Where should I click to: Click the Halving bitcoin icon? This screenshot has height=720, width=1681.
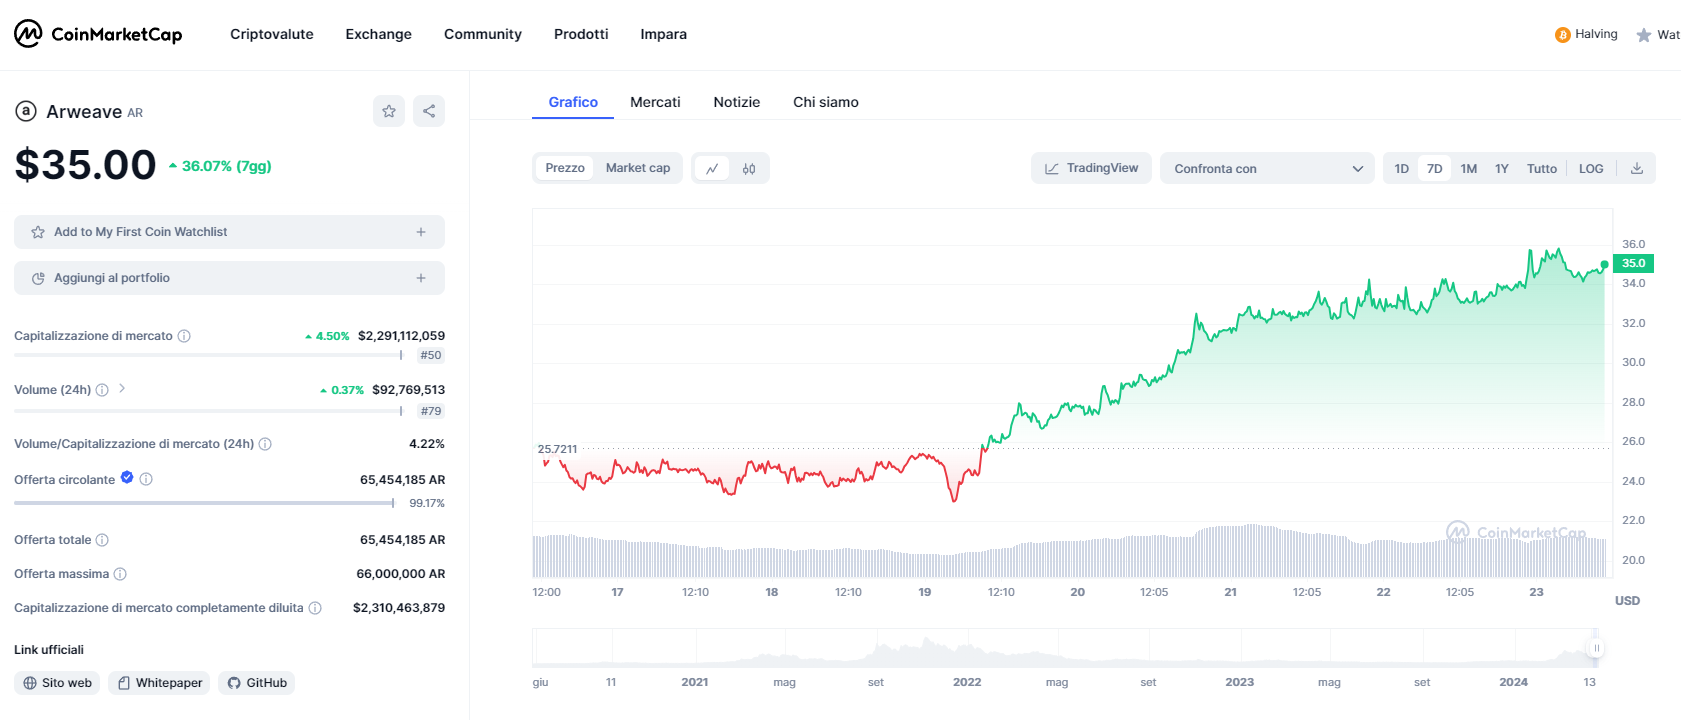(x=1562, y=35)
